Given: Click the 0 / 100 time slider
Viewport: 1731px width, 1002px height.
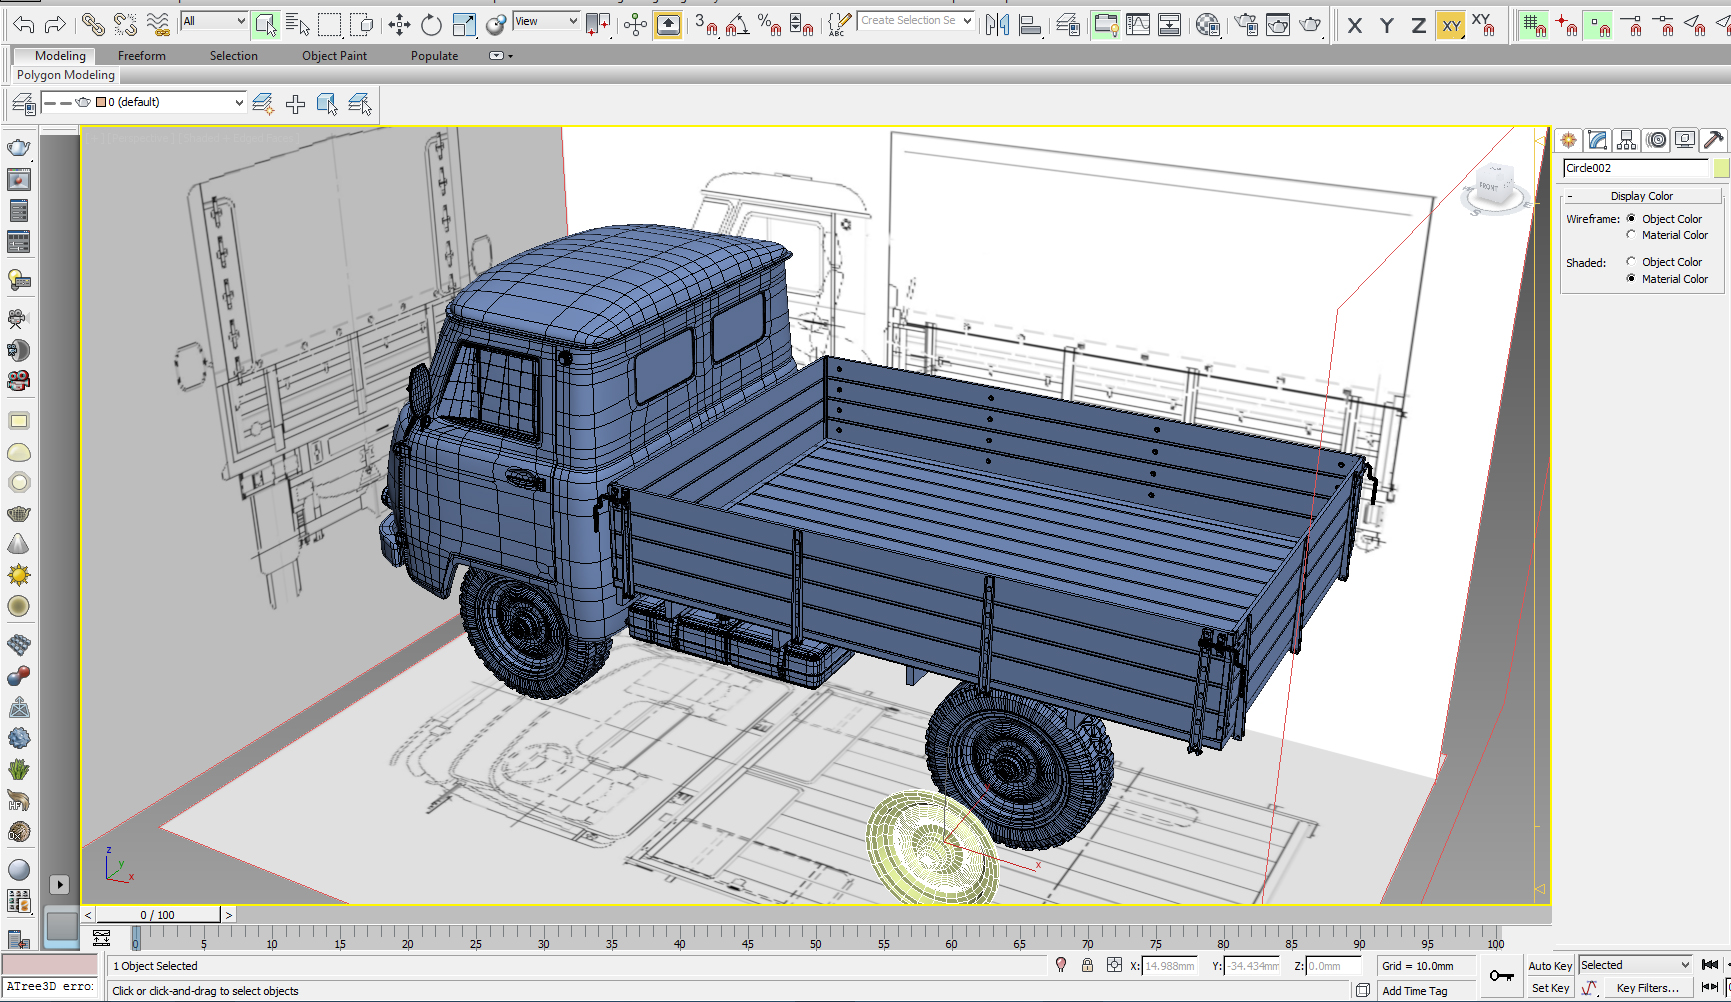Looking at the screenshot, I should tap(158, 915).
